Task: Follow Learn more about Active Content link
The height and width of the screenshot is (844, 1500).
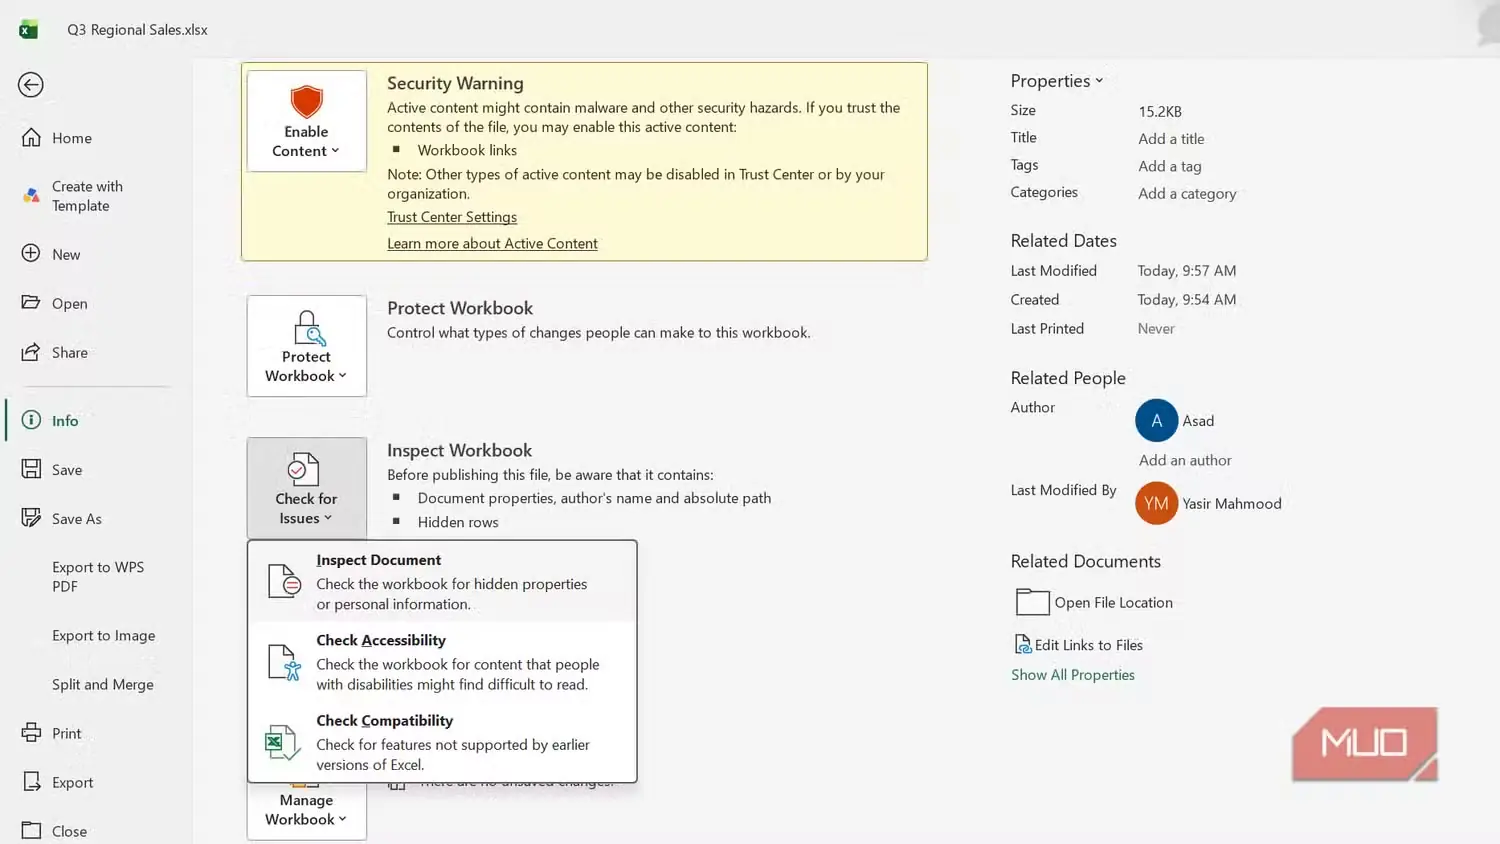Action: (492, 243)
